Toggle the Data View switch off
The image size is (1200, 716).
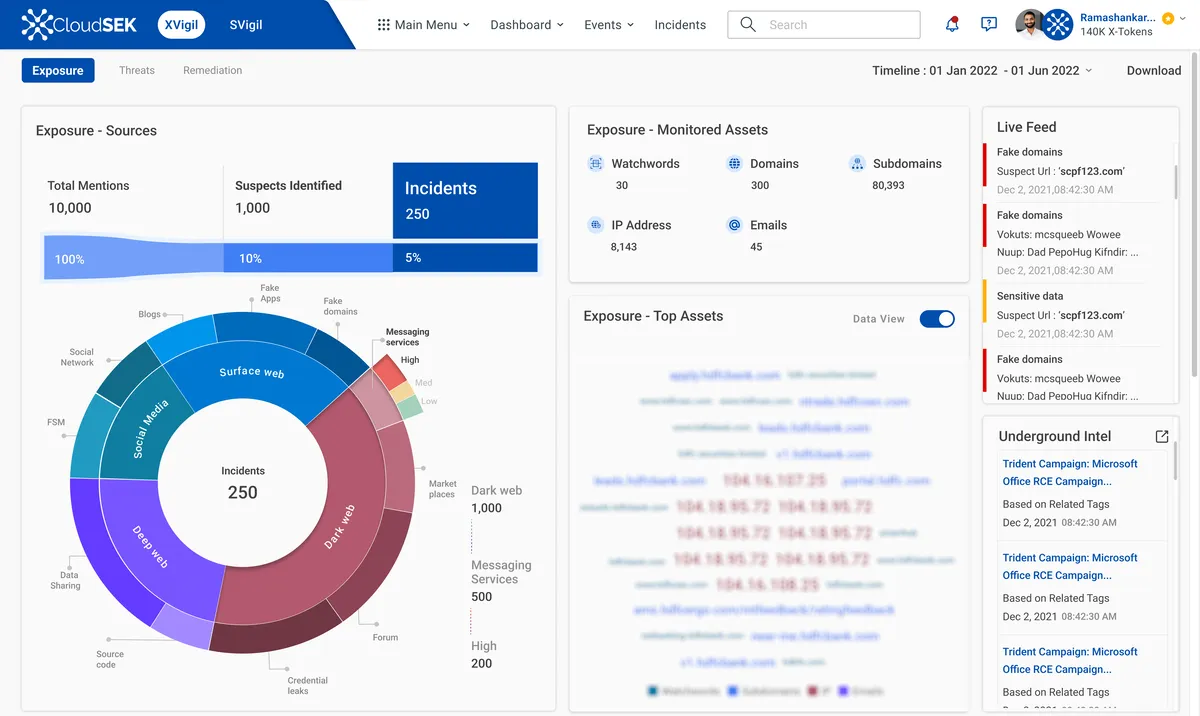pyautogui.click(x=937, y=318)
